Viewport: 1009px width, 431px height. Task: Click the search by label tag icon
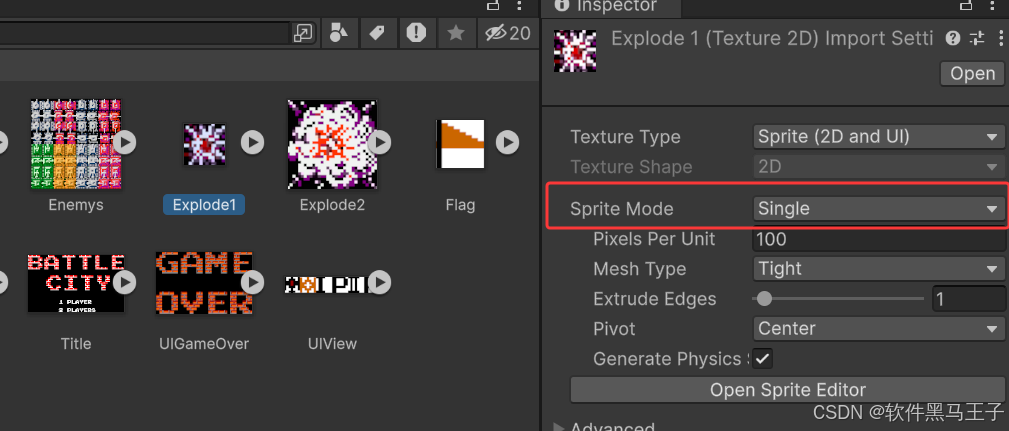click(377, 32)
